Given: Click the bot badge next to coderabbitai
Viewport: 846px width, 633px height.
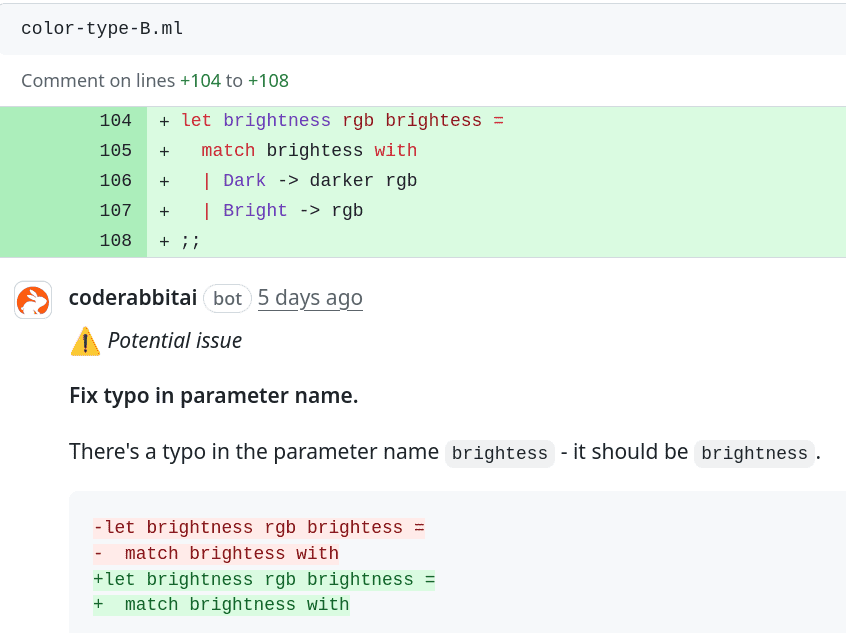Looking at the screenshot, I should [226, 298].
